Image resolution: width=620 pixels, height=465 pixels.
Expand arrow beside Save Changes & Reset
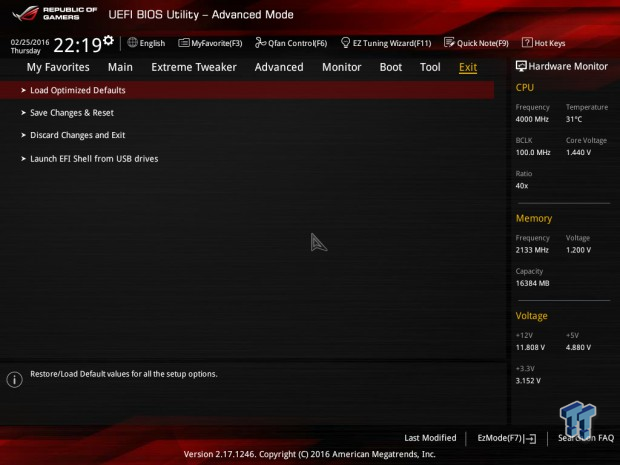23,113
